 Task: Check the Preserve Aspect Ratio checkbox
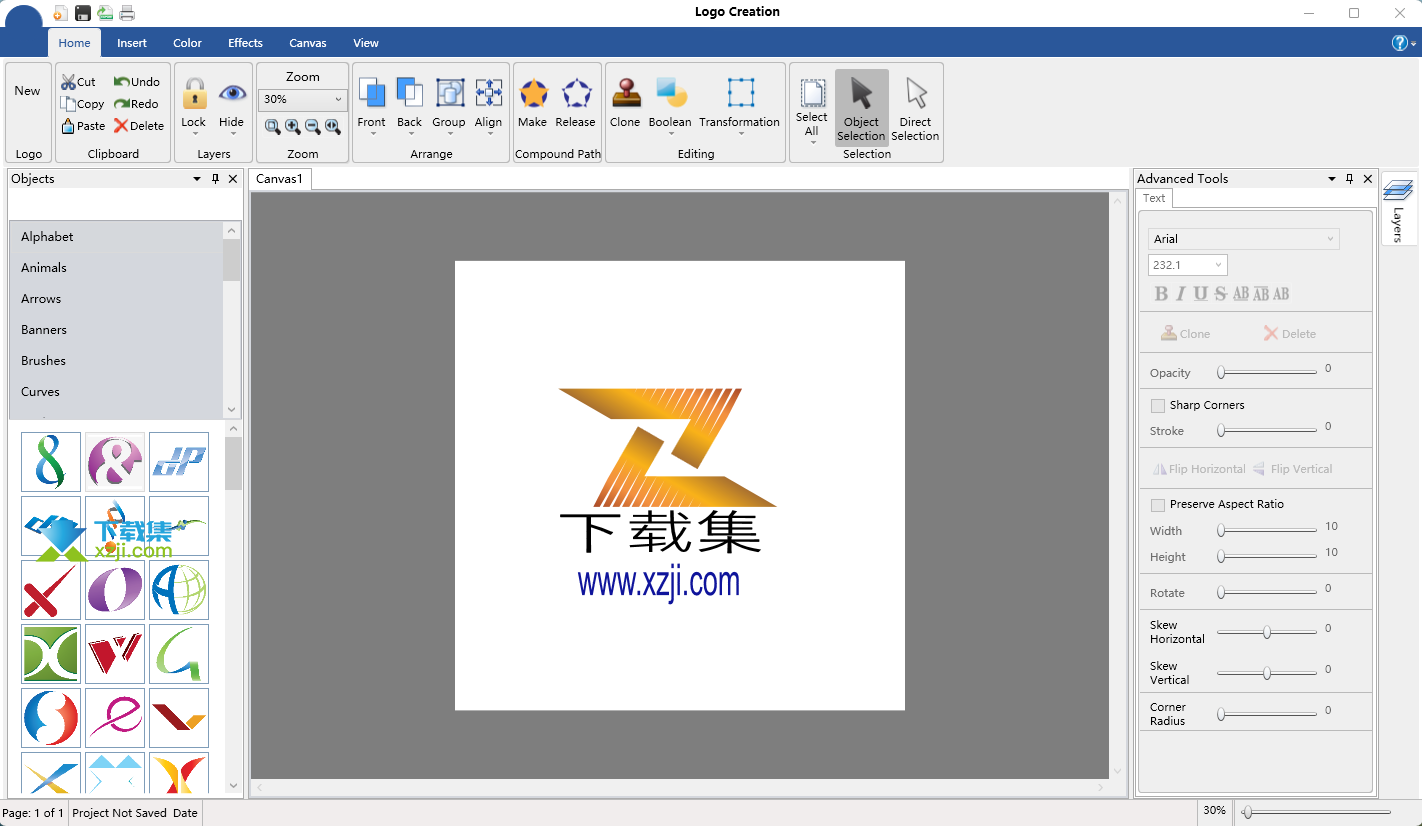pyautogui.click(x=1158, y=505)
